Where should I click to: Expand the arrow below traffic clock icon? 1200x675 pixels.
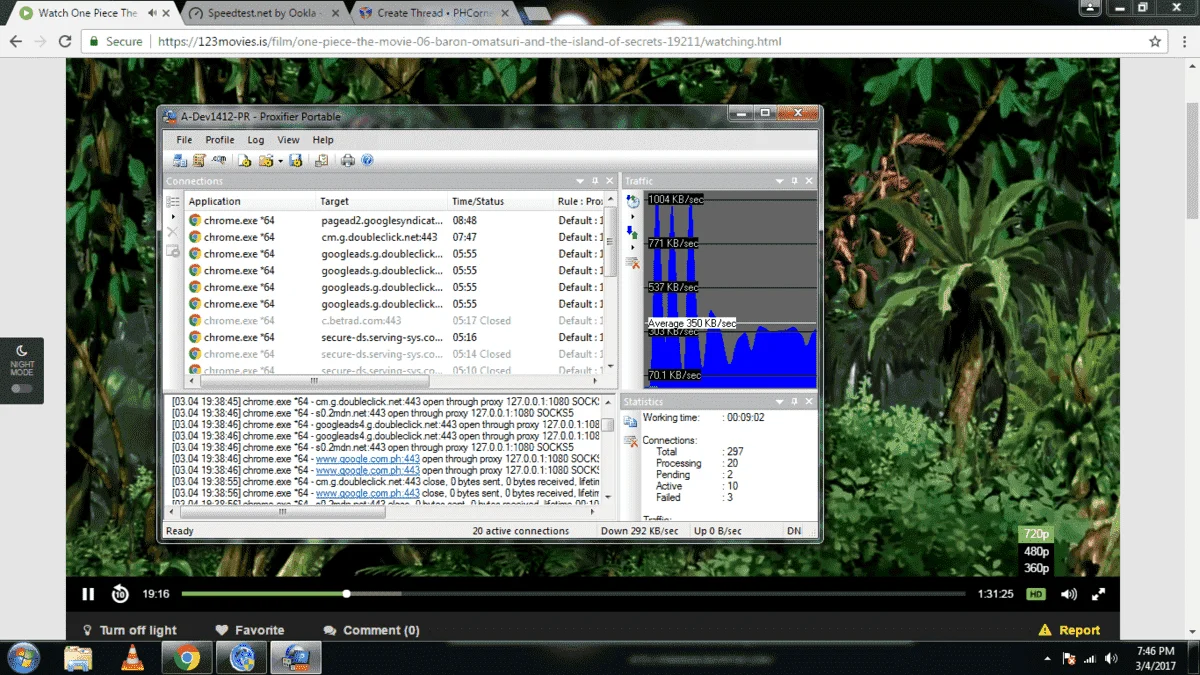632,216
